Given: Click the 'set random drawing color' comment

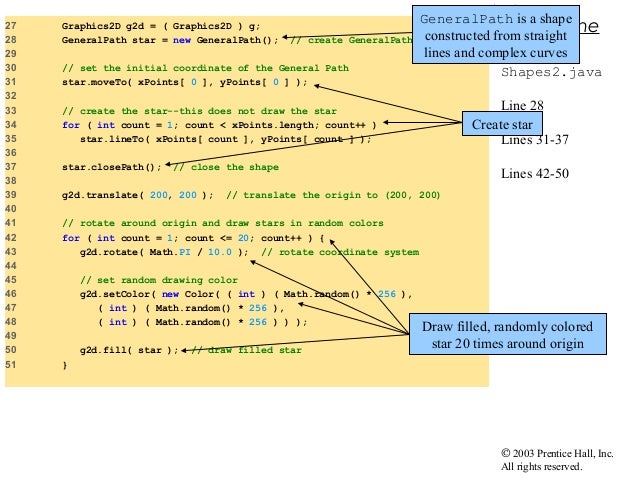Looking at the screenshot, I should coord(159,280).
